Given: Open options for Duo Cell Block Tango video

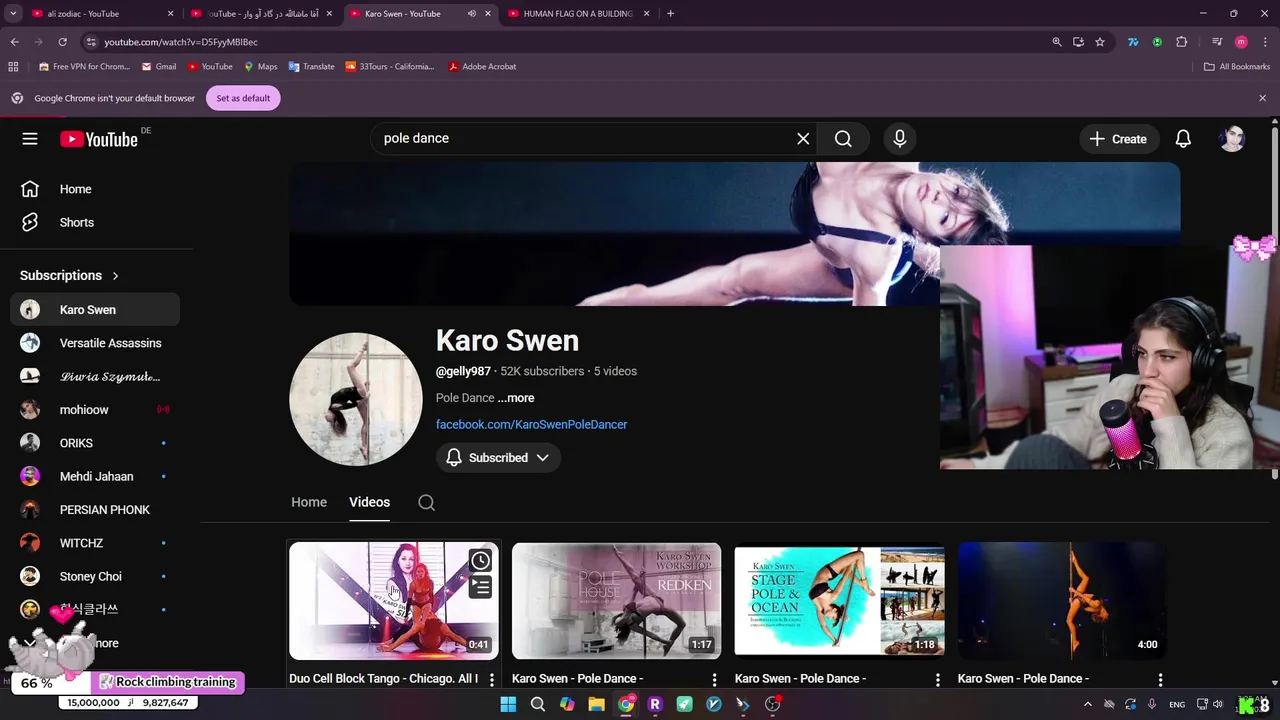Looking at the screenshot, I should pyautogui.click(x=491, y=680).
